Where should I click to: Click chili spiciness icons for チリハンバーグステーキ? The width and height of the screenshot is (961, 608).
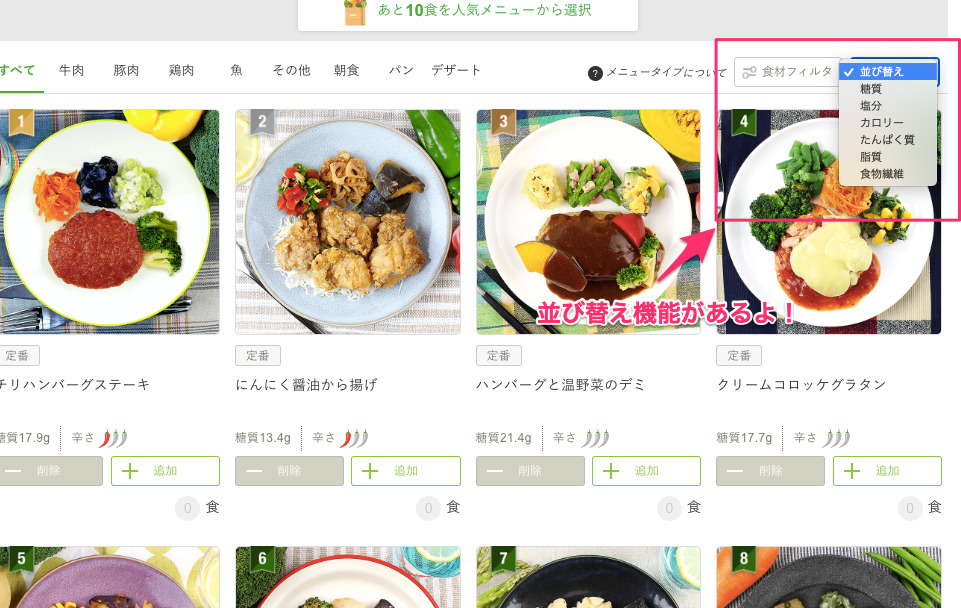[113, 438]
